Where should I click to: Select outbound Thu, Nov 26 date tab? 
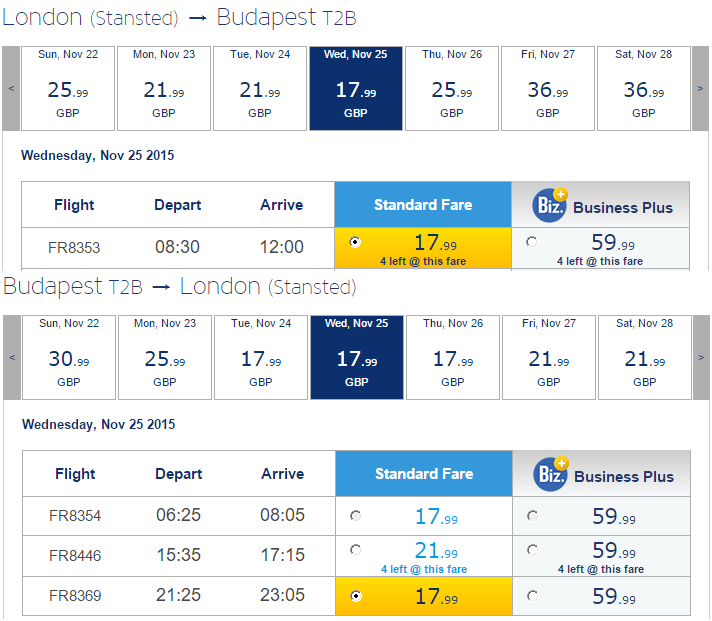click(x=452, y=88)
